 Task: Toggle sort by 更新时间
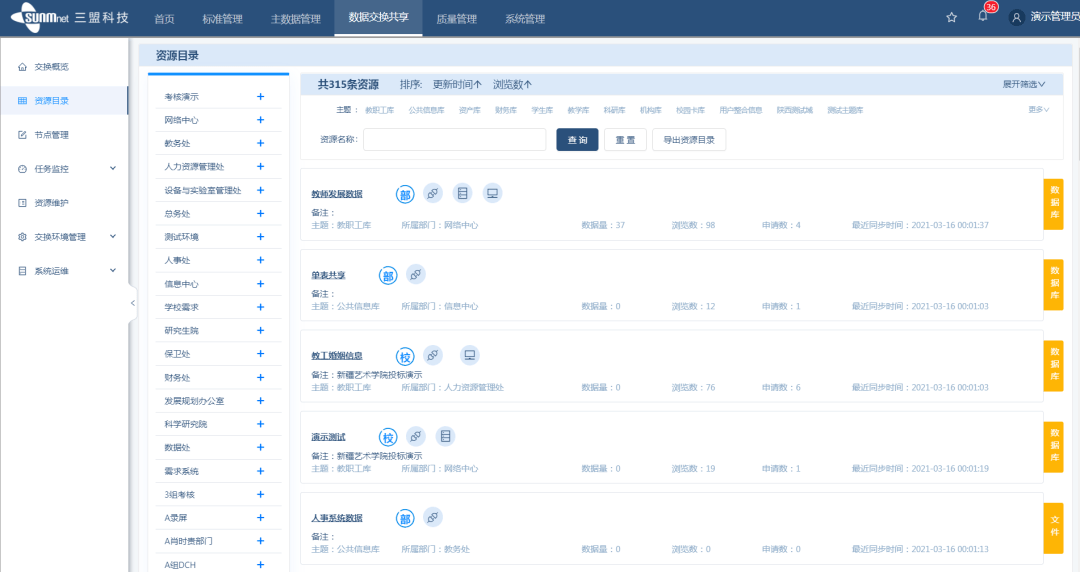pos(456,85)
